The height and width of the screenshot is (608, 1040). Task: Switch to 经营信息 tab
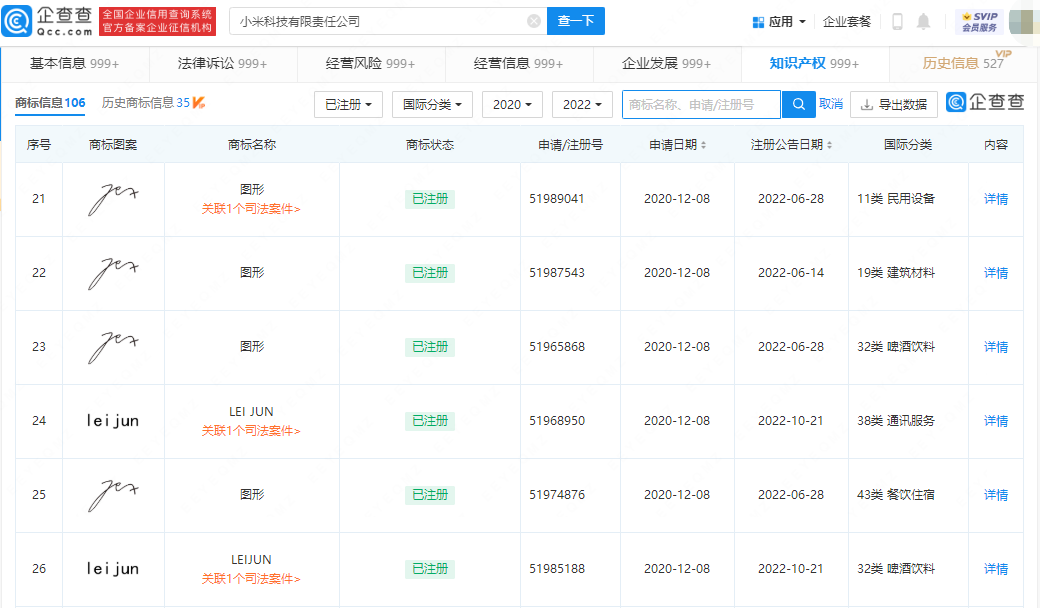coord(518,64)
